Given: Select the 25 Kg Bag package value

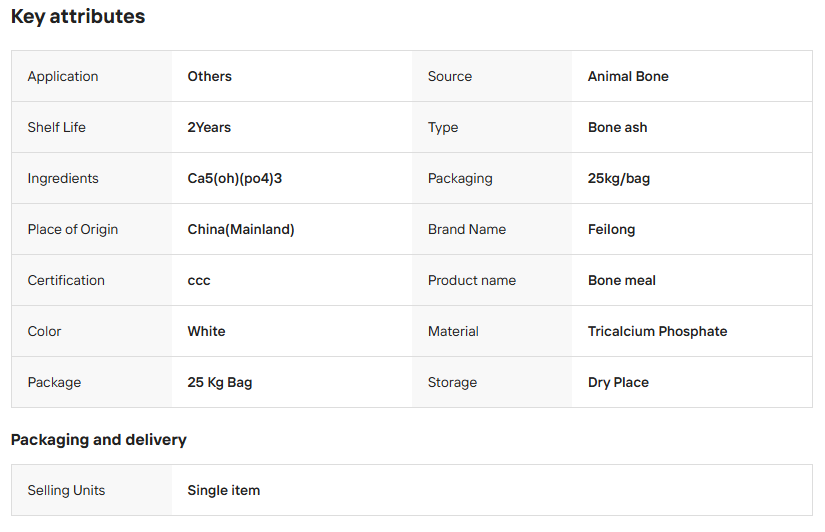Looking at the screenshot, I should (x=219, y=382).
